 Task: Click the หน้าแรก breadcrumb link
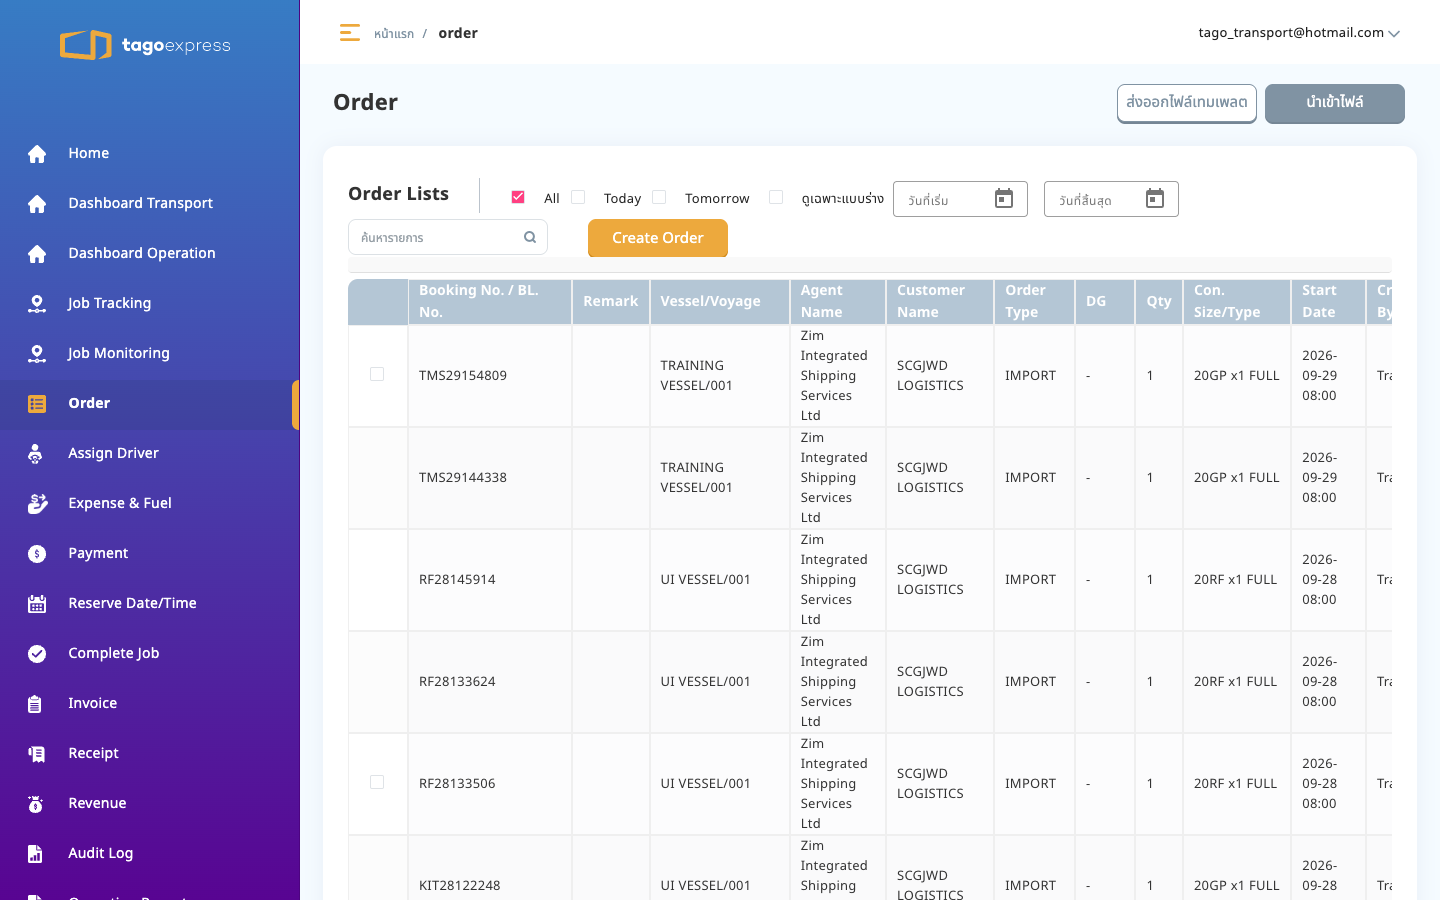point(394,34)
